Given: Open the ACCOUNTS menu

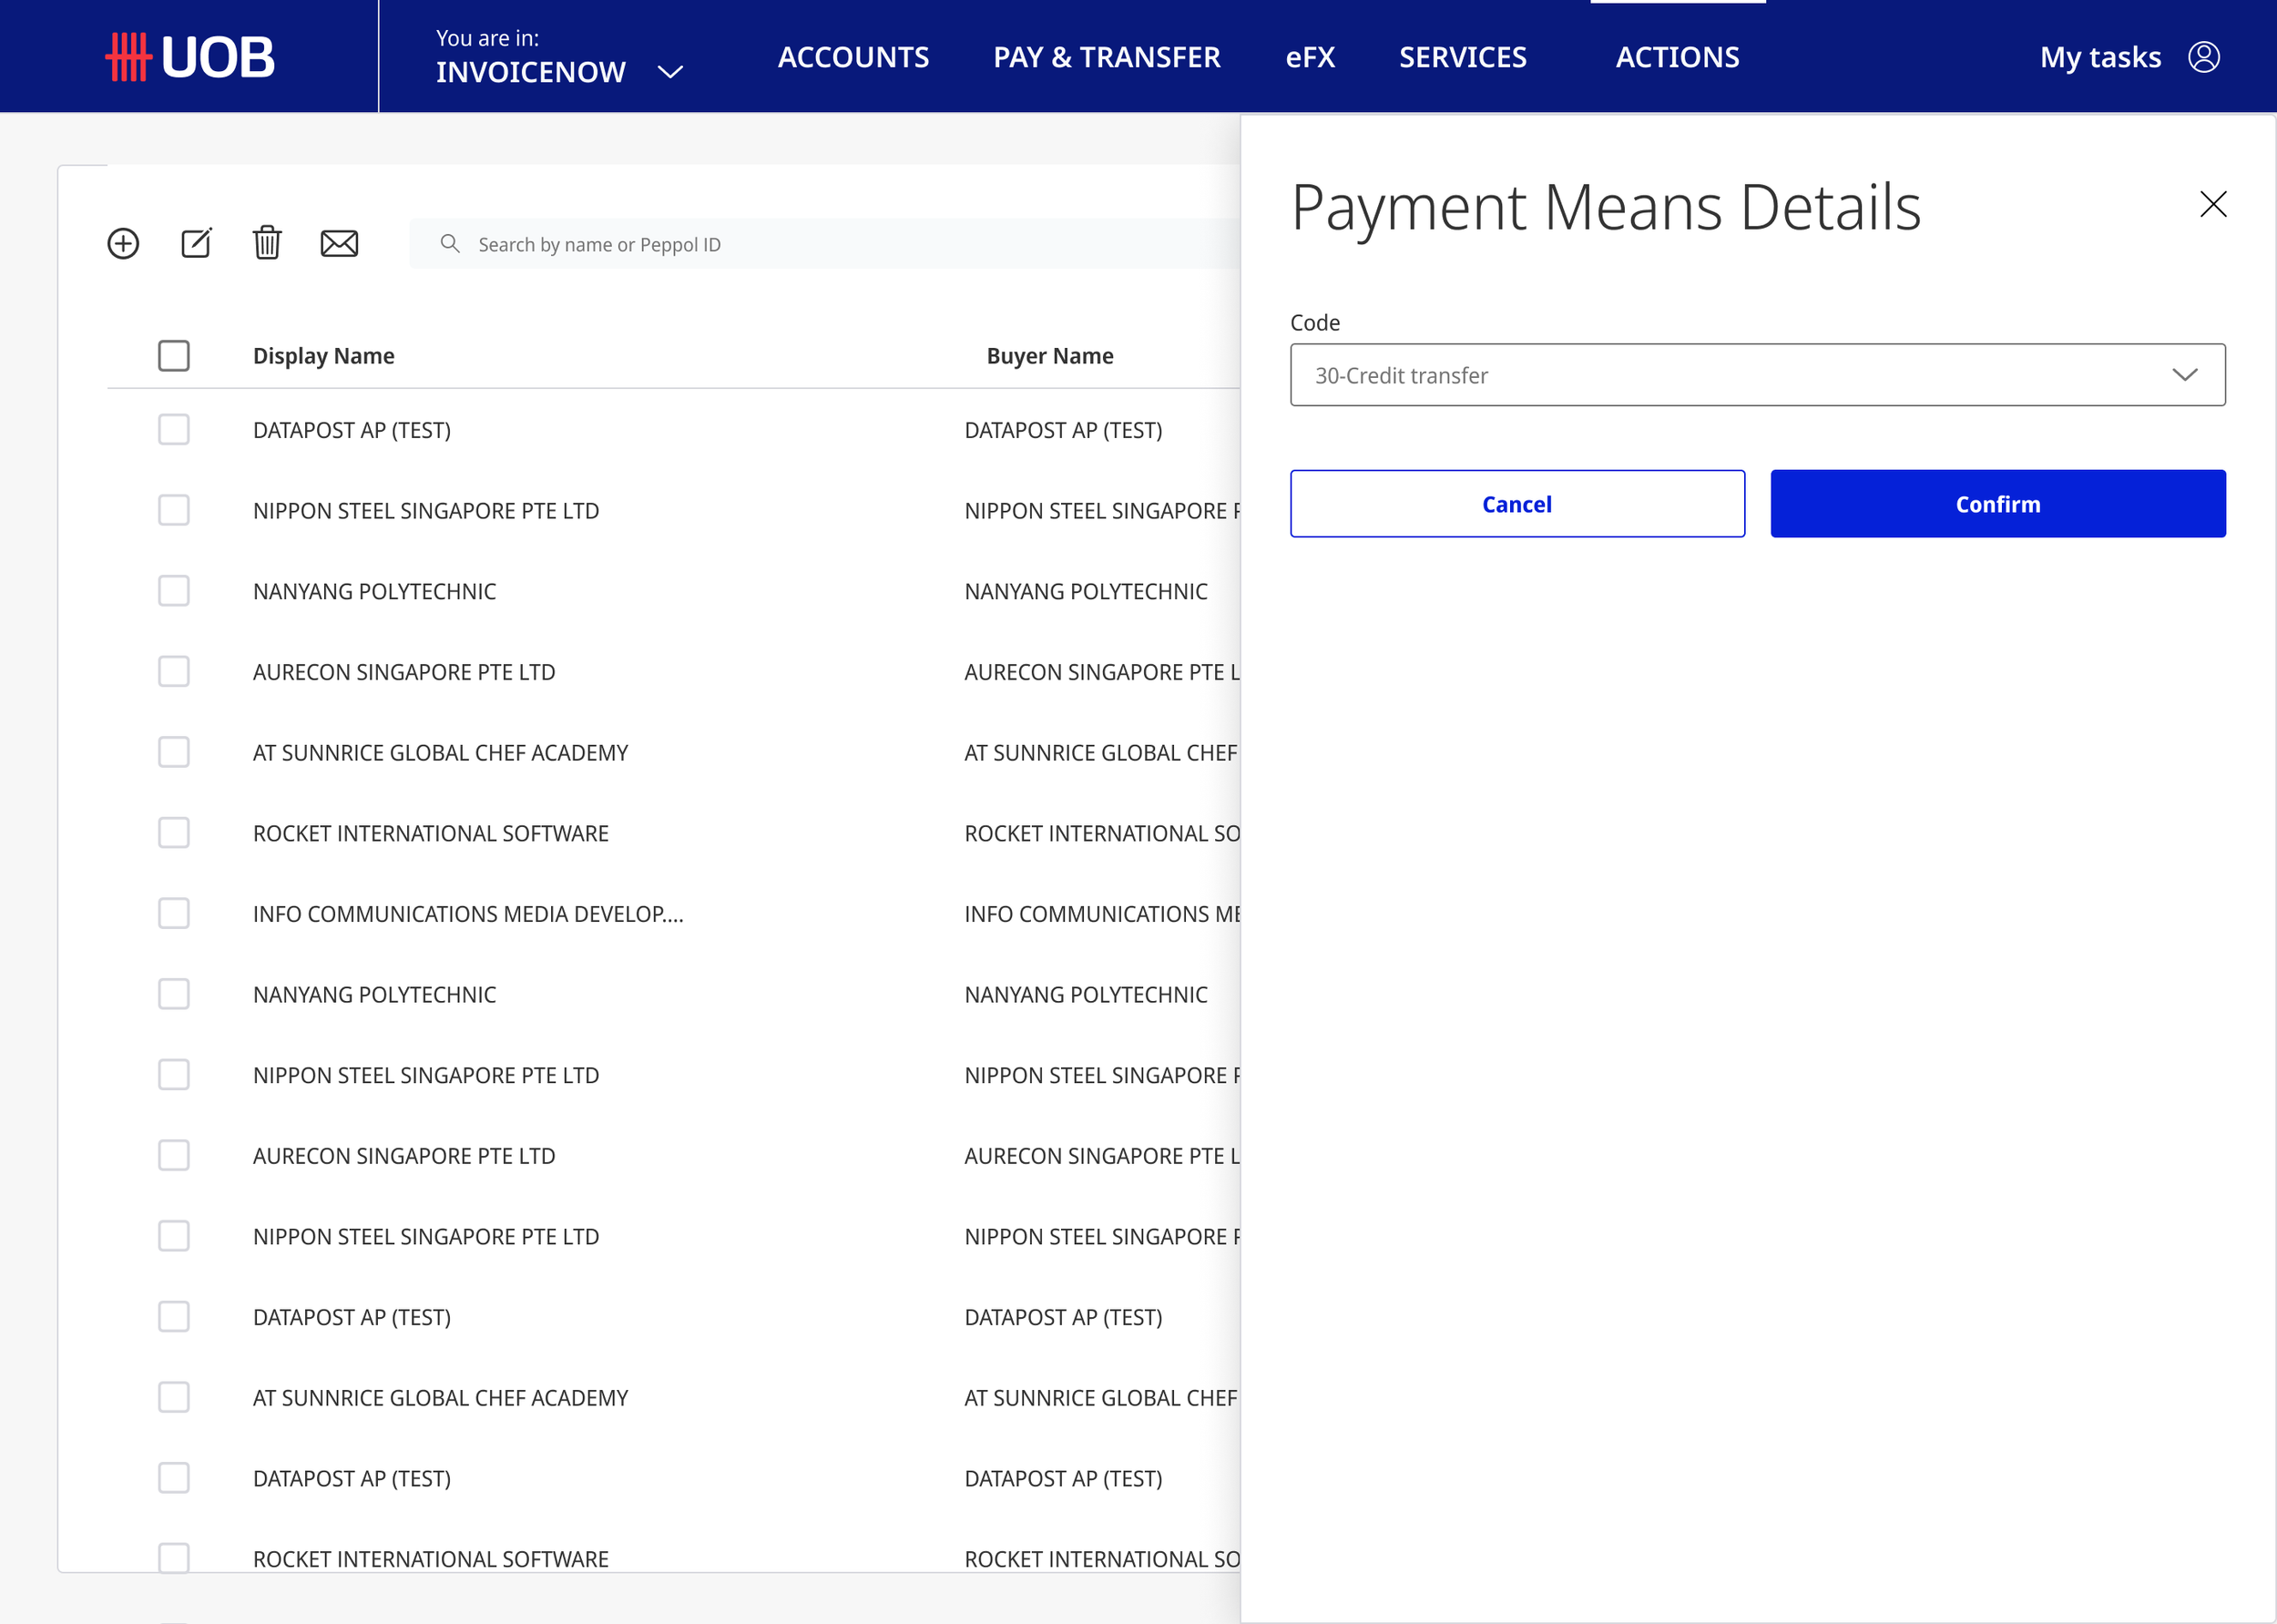Looking at the screenshot, I should 853,57.
